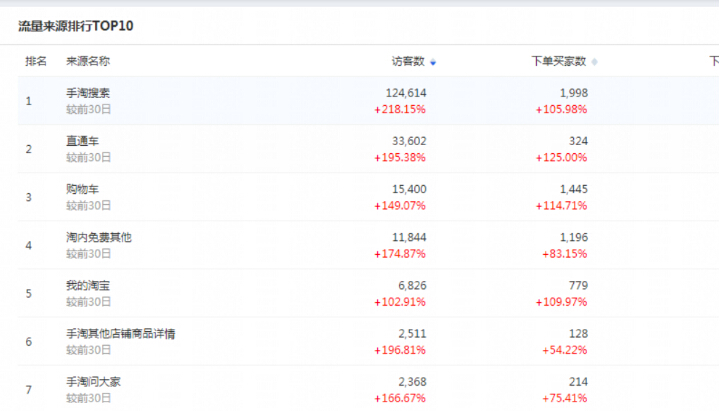Select the 淘内免费其他 source name
The image size is (721, 411).
tap(99, 237)
